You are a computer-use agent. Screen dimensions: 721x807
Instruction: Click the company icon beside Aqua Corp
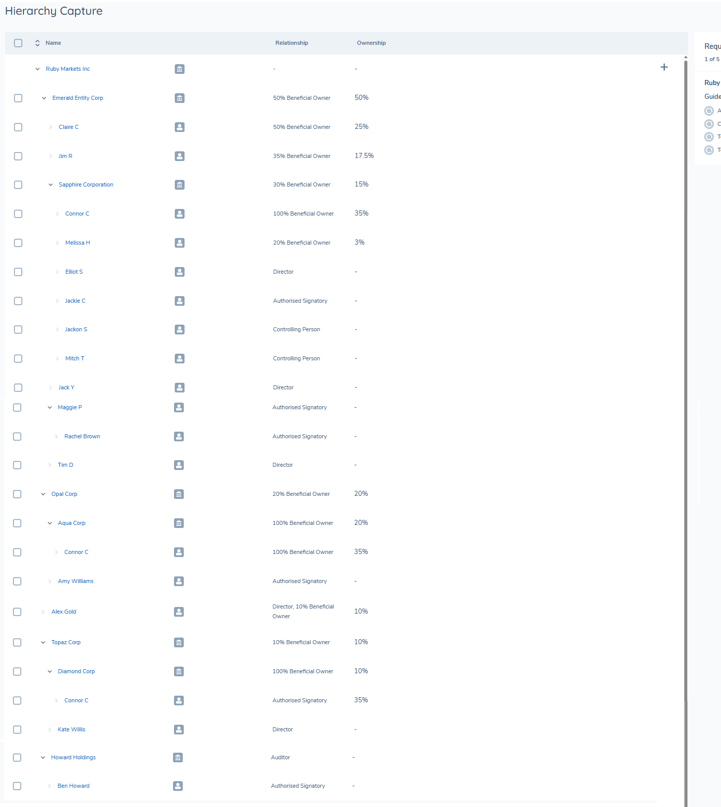179,523
